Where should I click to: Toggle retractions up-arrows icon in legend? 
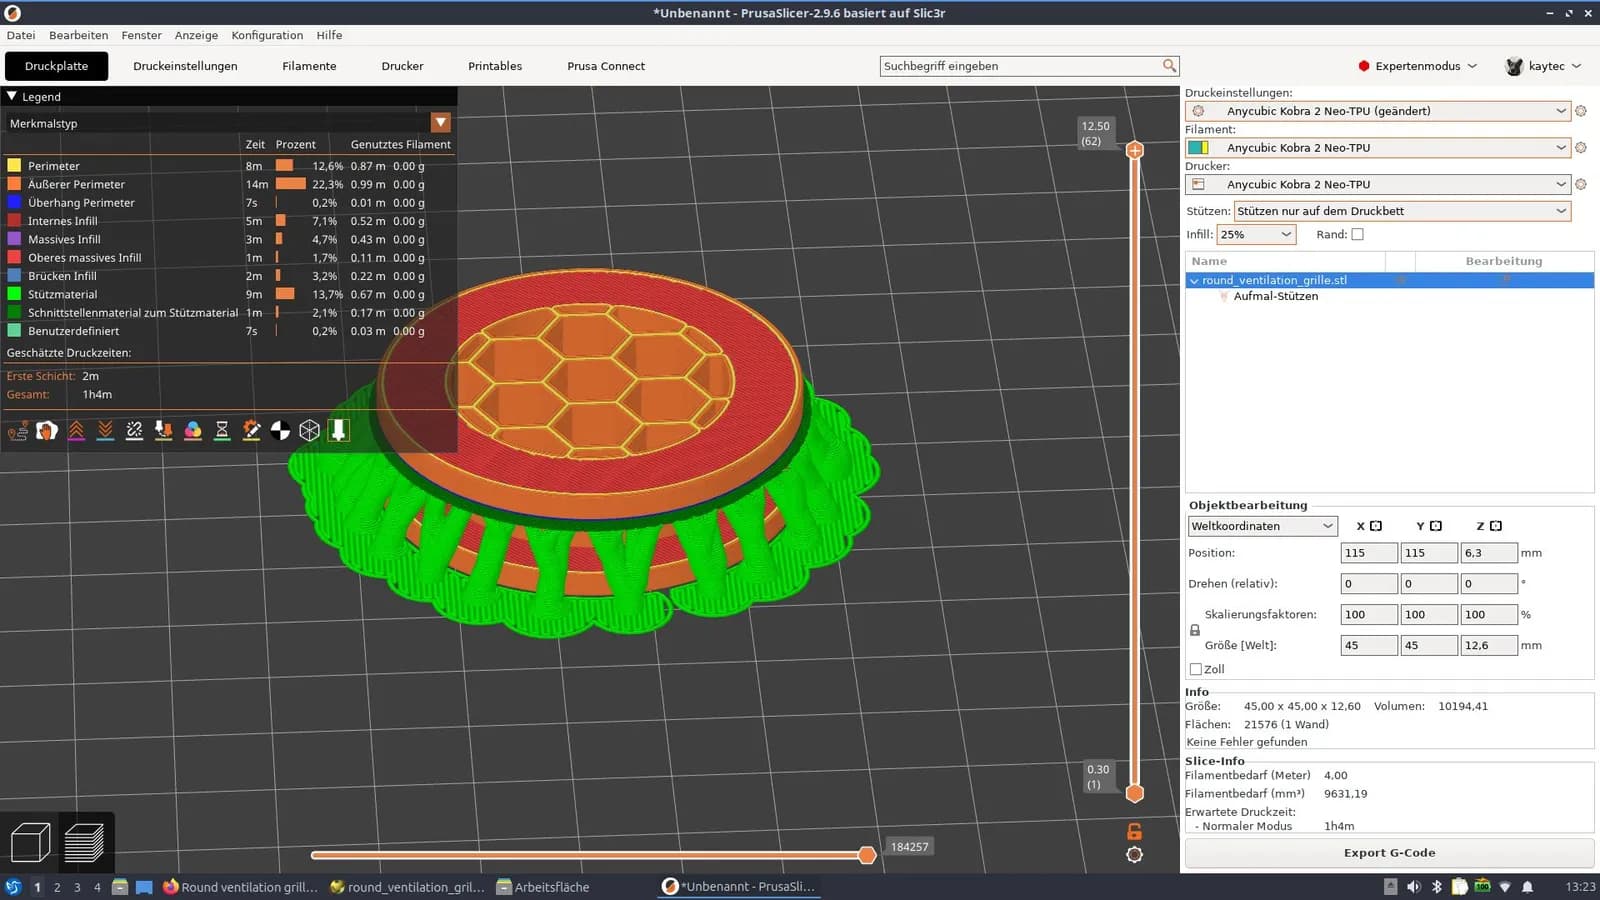[x=76, y=431]
